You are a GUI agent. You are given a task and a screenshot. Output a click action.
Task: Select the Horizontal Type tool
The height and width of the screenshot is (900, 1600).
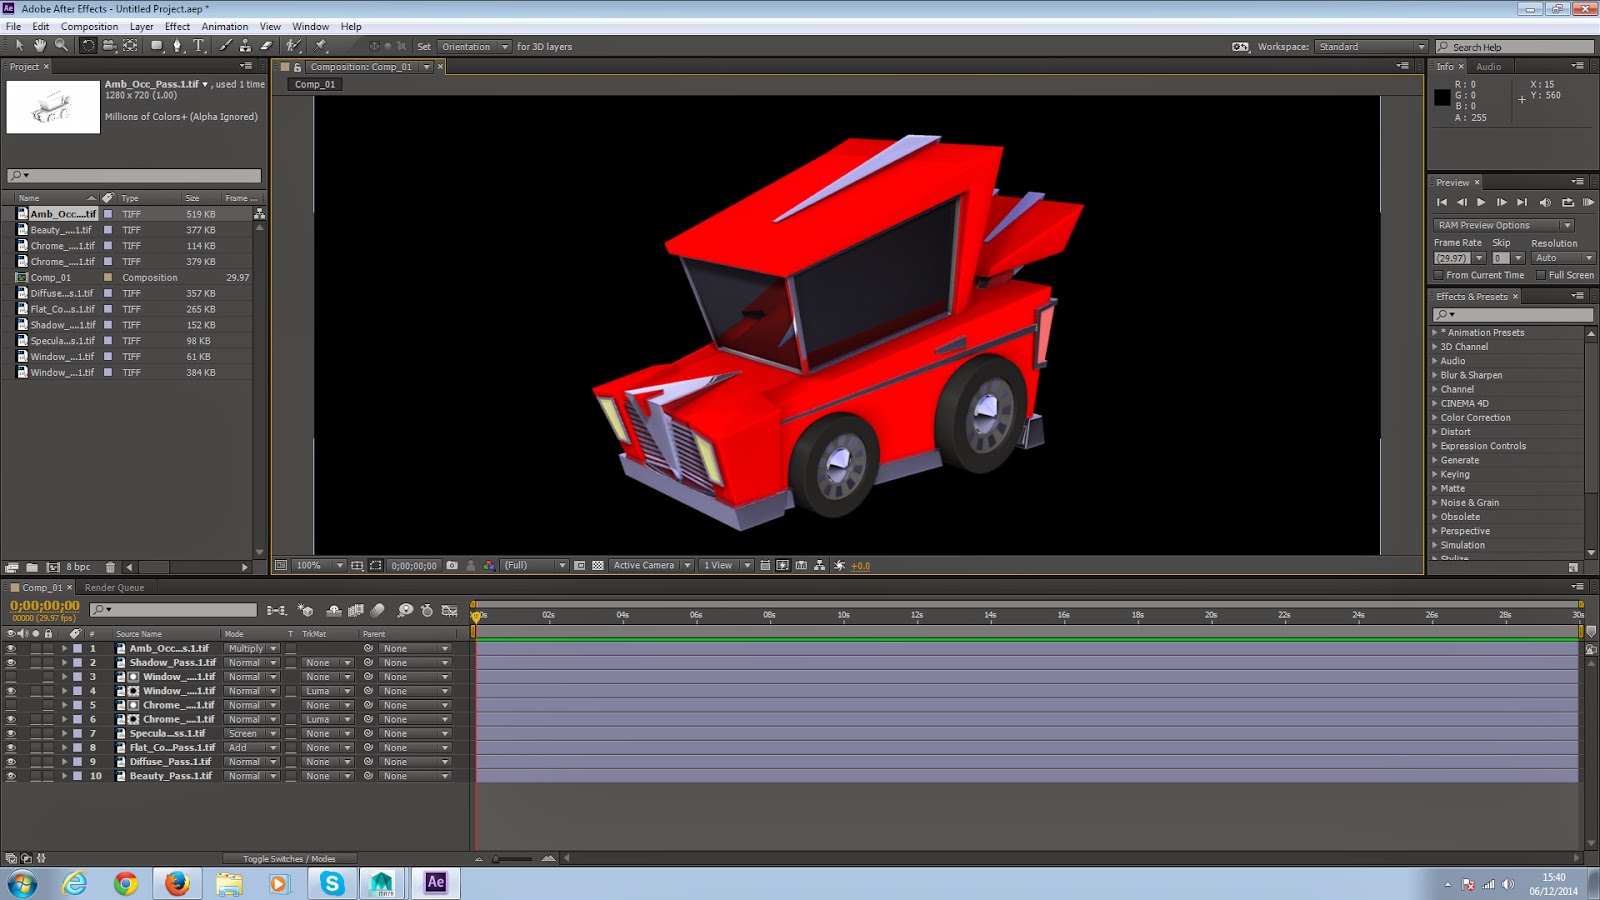tap(199, 46)
